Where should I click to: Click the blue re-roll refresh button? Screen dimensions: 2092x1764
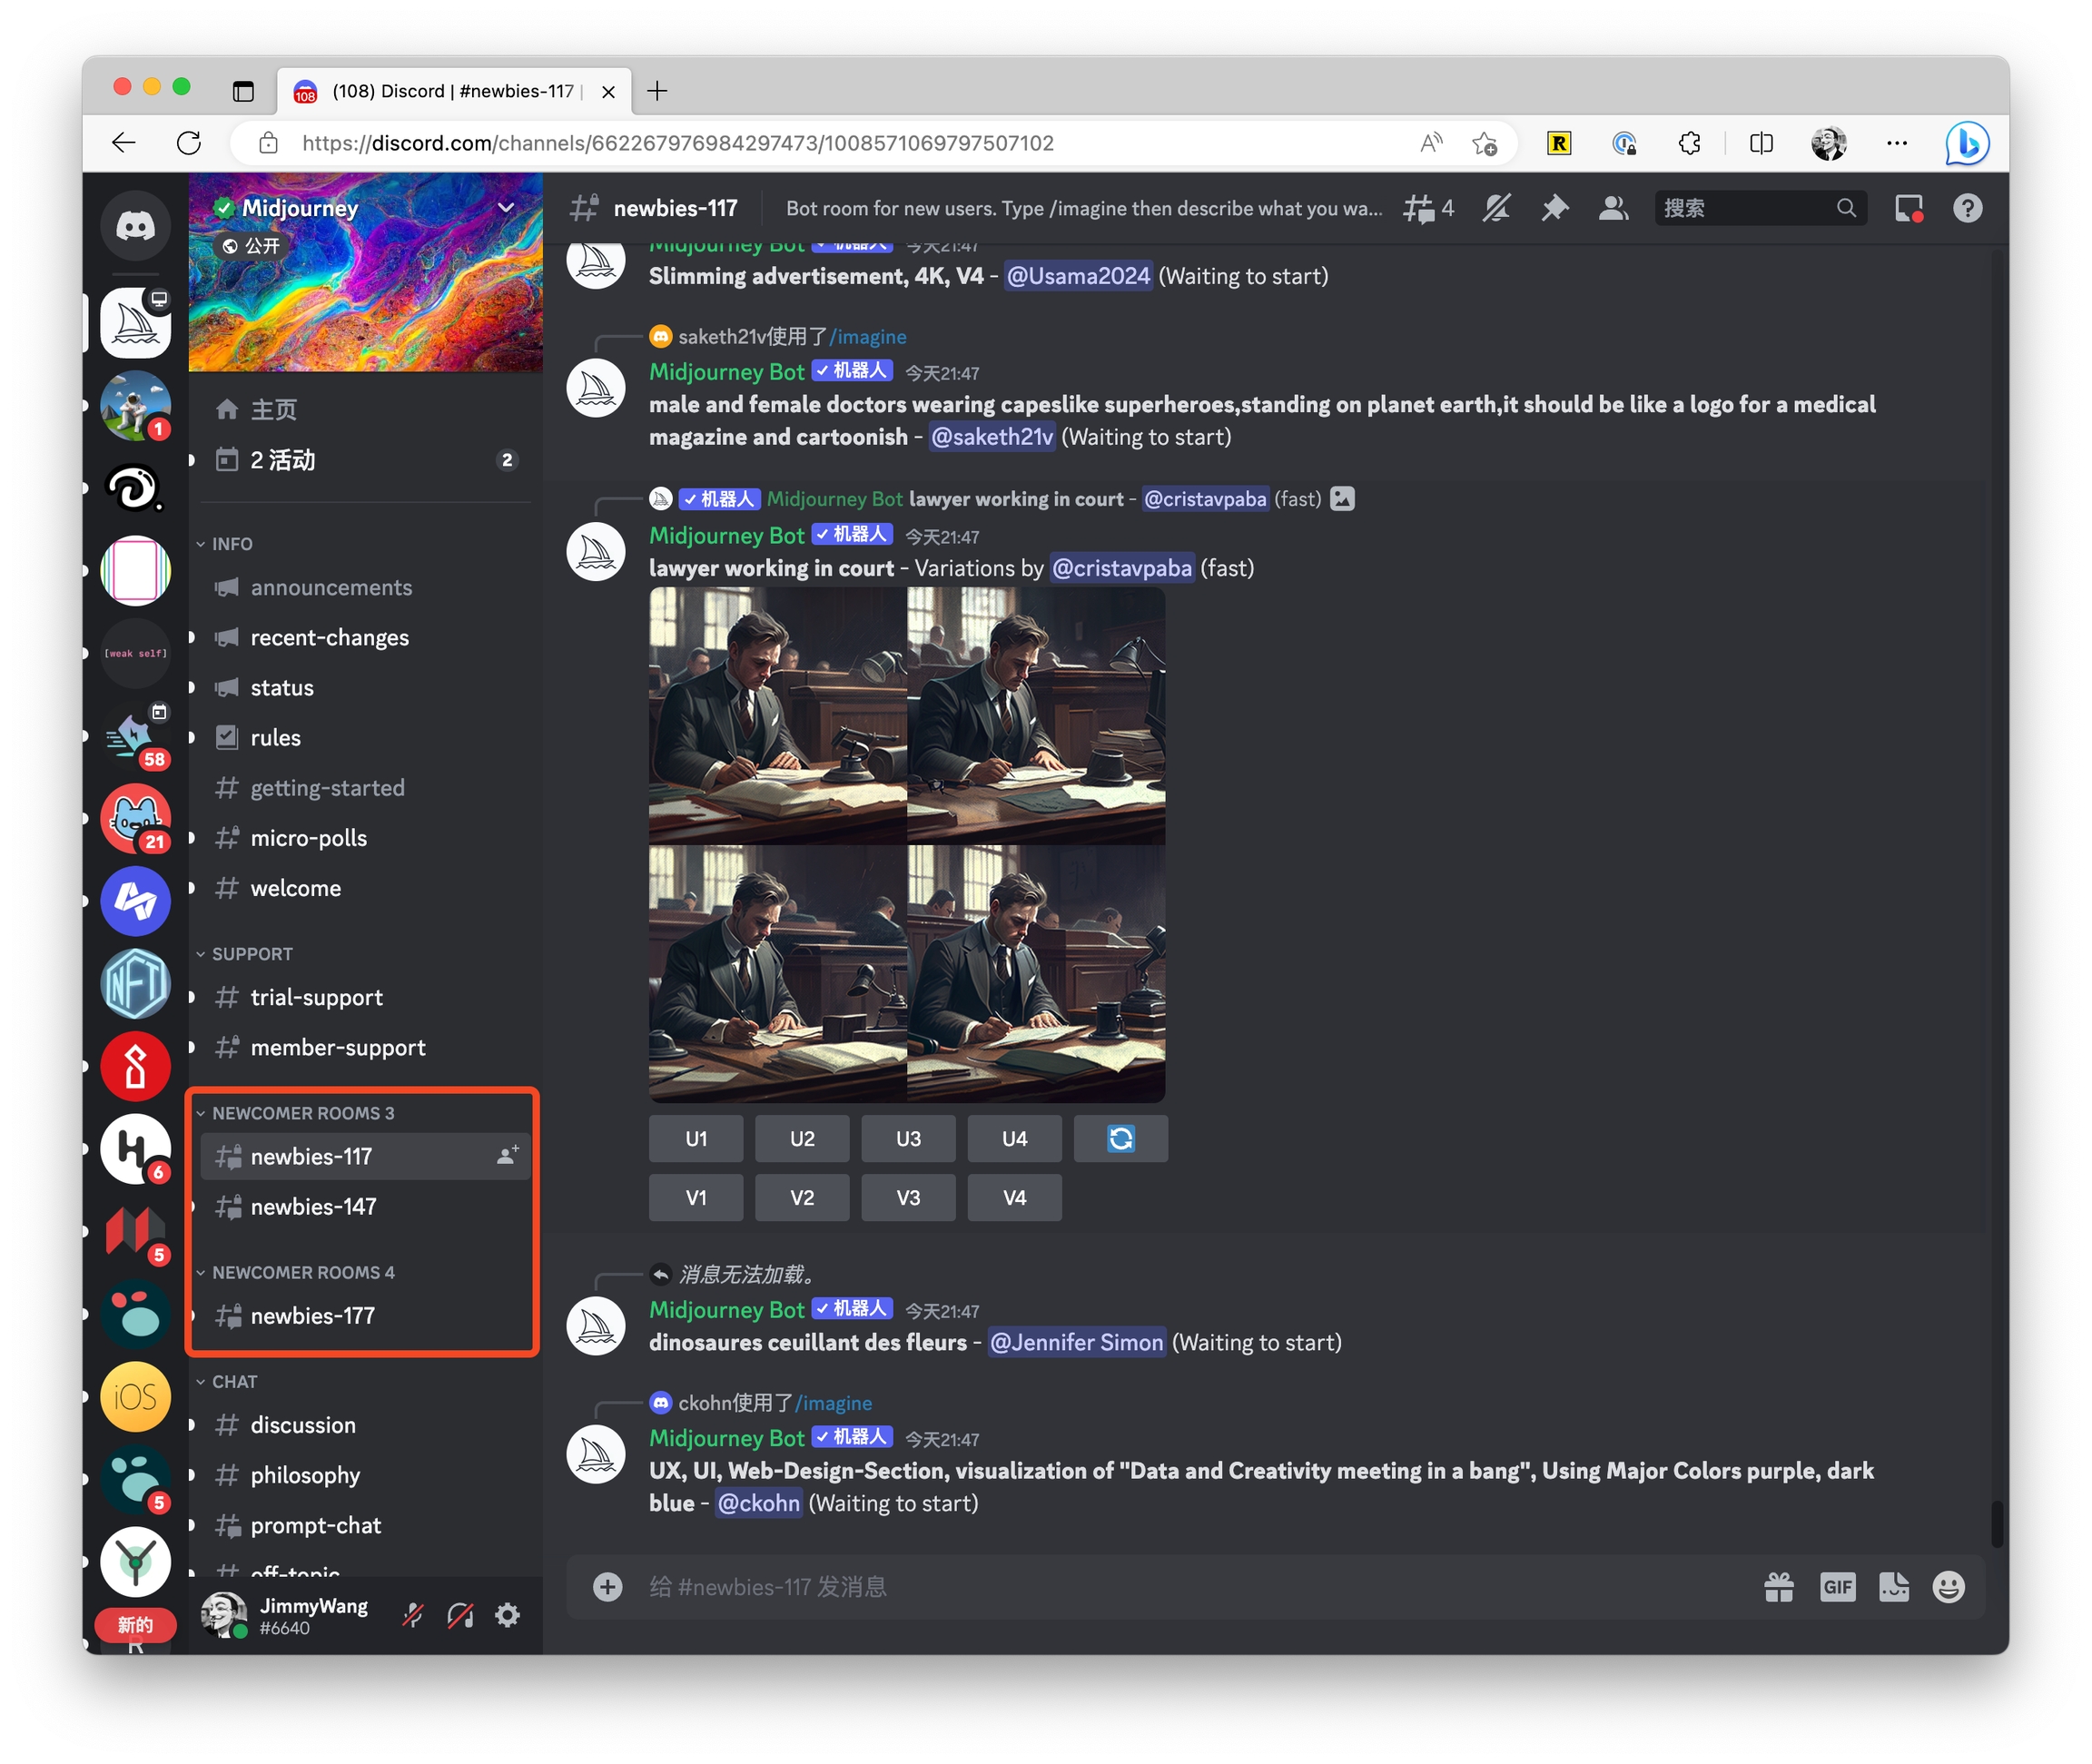pos(1120,1139)
